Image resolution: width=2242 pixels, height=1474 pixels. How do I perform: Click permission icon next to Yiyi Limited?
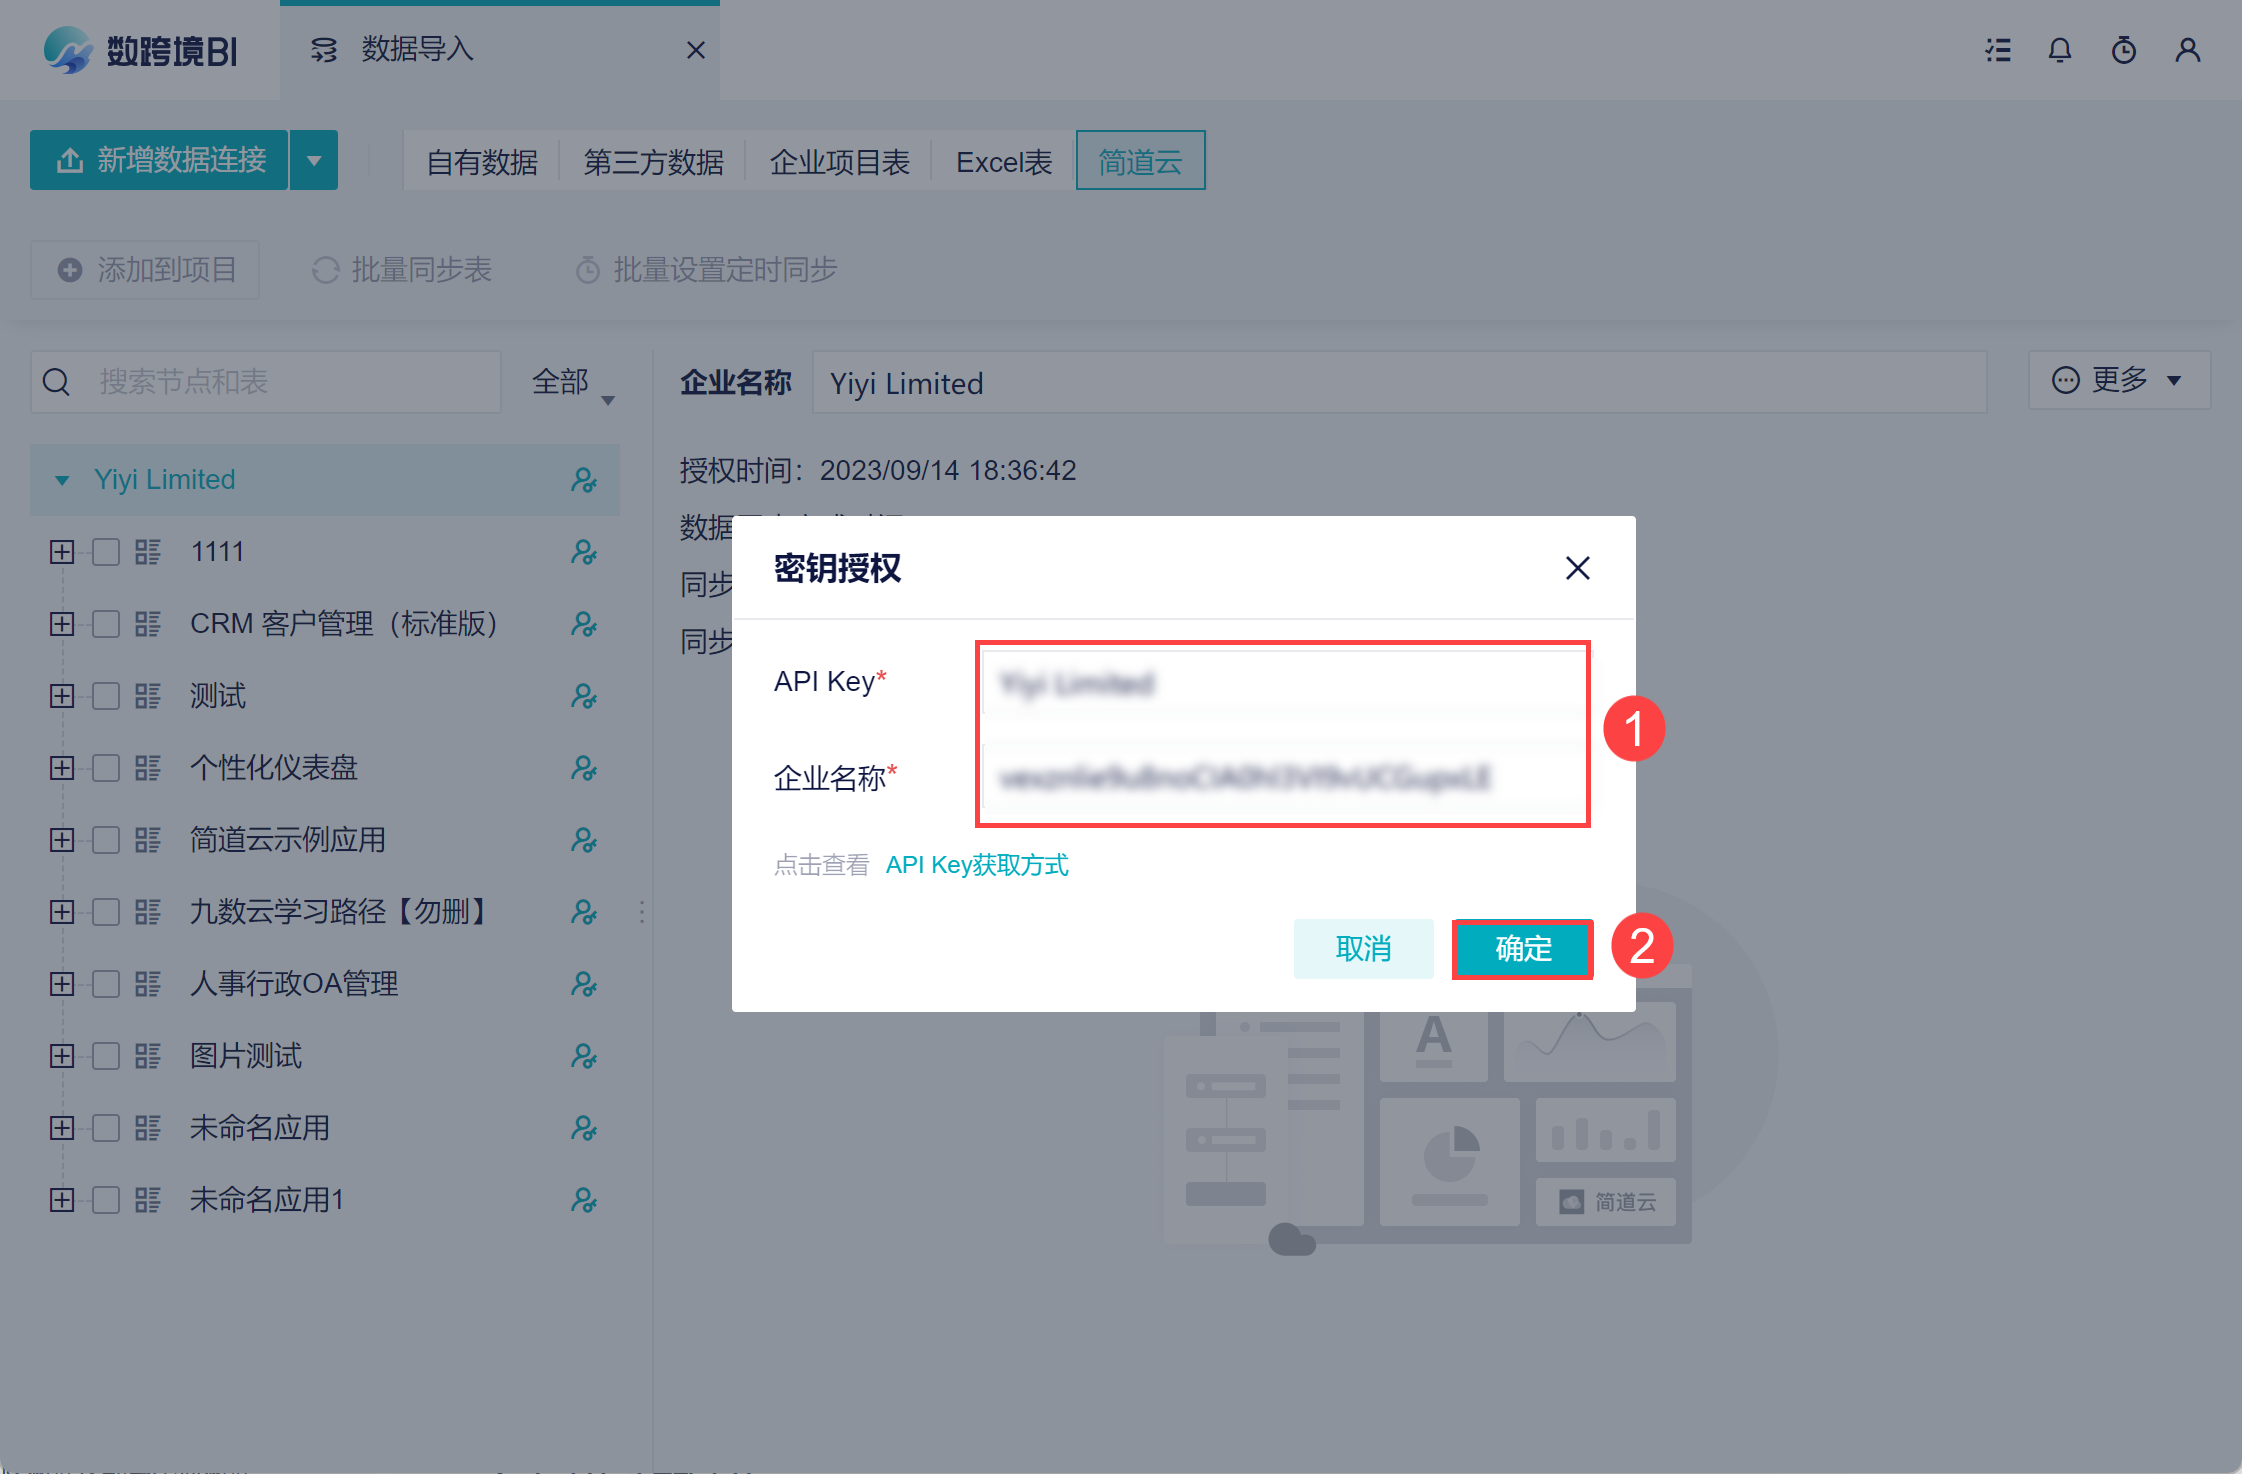pyautogui.click(x=583, y=480)
